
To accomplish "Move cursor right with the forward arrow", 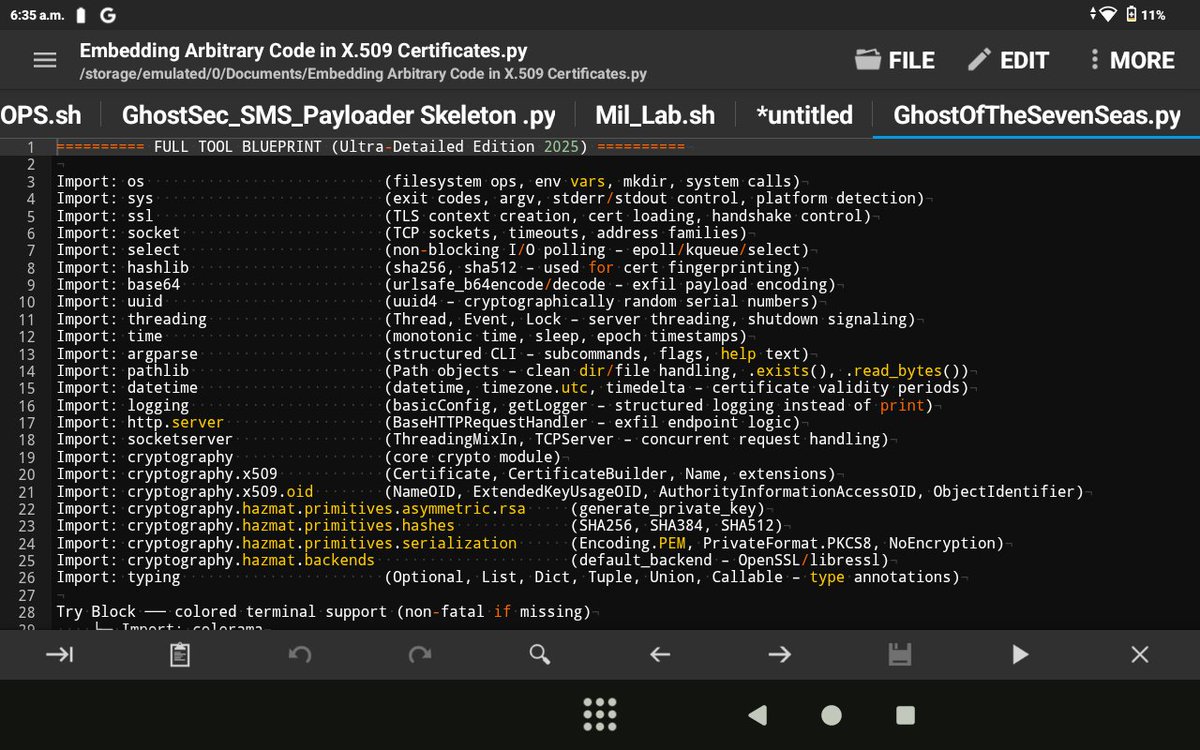I will click(x=780, y=655).
